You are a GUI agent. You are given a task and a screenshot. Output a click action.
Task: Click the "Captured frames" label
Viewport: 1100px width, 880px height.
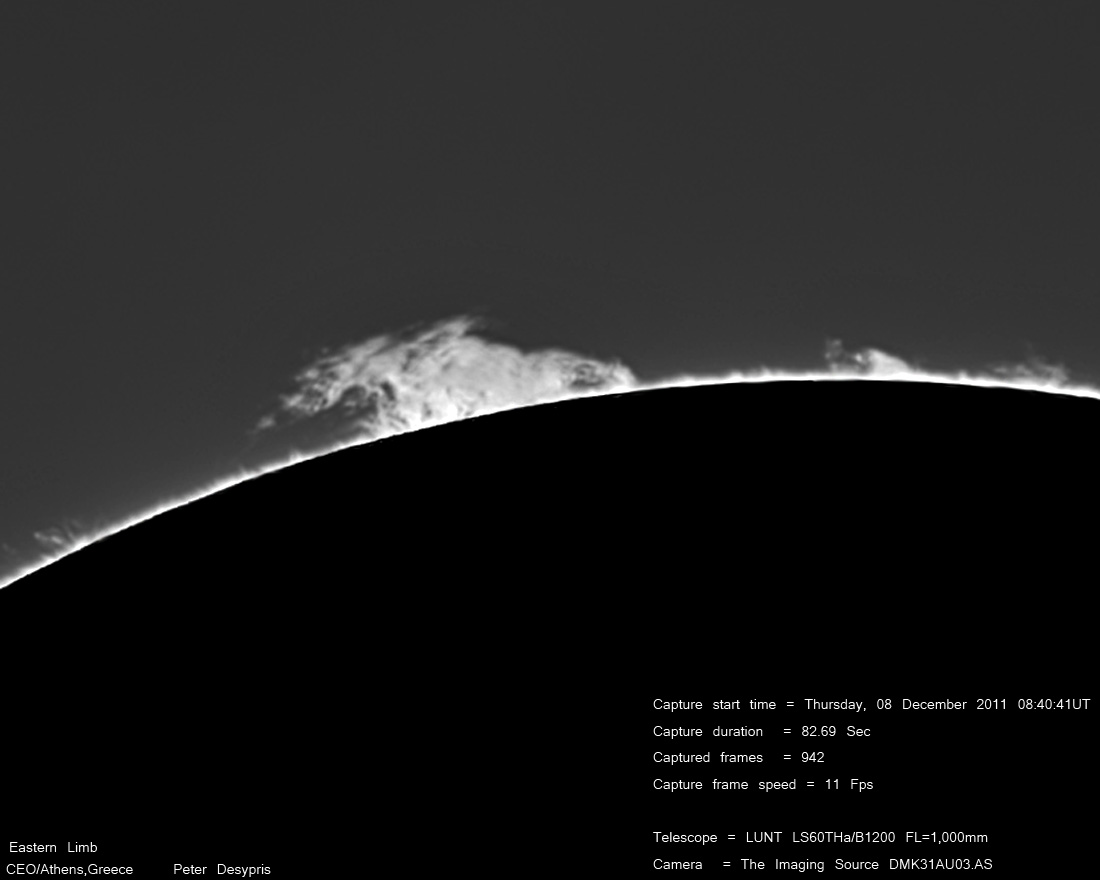click(708, 757)
